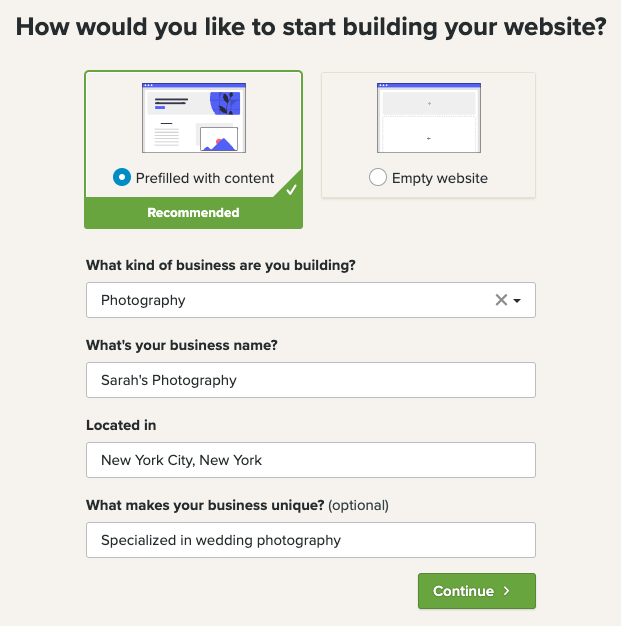This screenshot has width=621, height=626.
Task: Click the "What kind of business are you building?" label
Action: 221,265
